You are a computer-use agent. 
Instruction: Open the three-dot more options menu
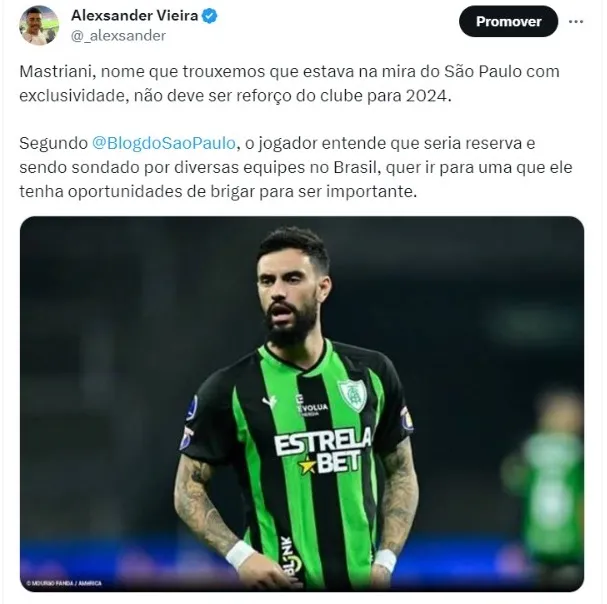[x=576, y=22]
